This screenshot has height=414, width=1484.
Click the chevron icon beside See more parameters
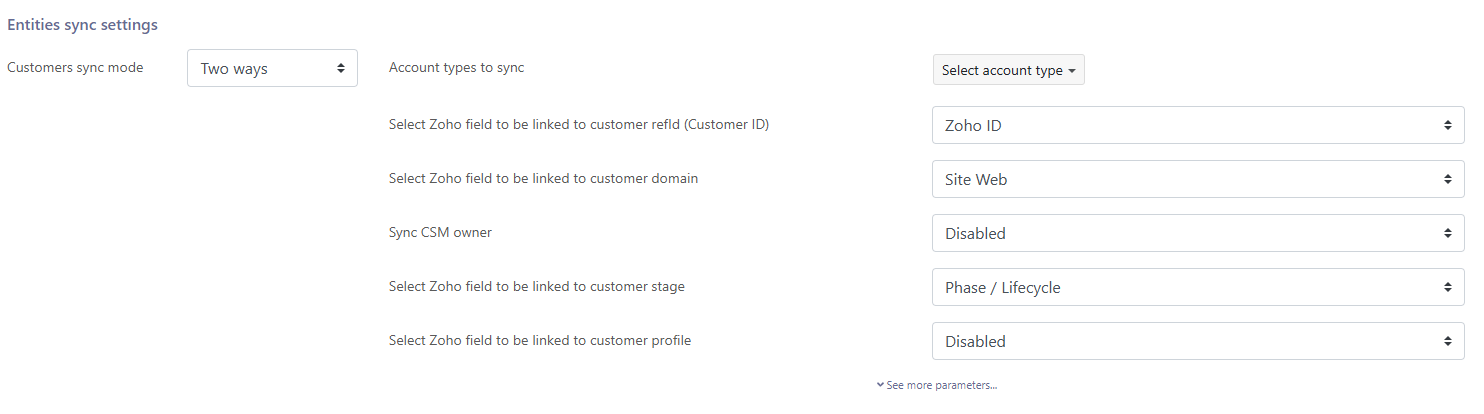[880, 385]
